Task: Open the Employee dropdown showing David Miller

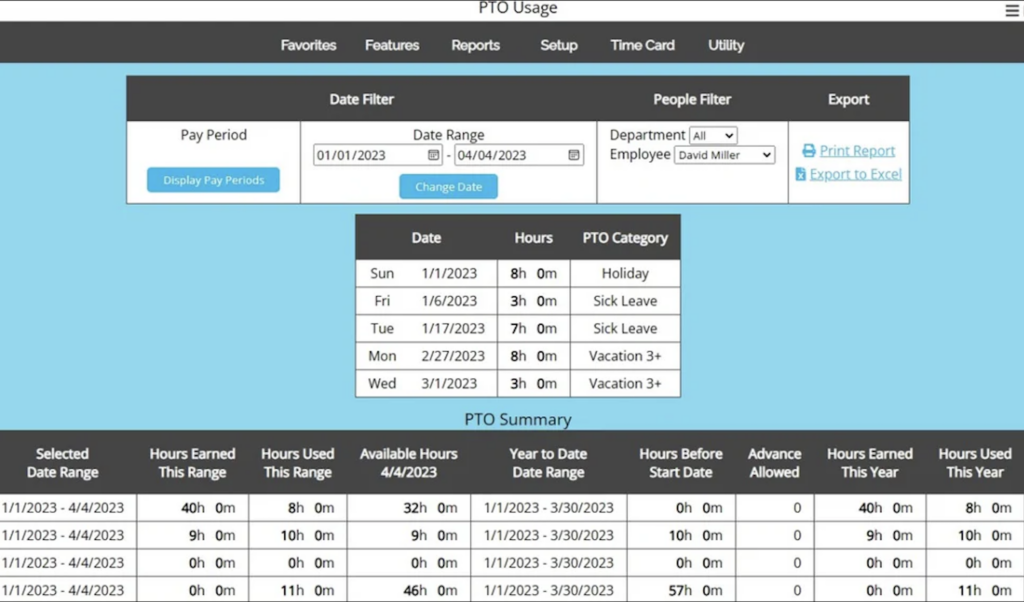Action: point(724,155)
